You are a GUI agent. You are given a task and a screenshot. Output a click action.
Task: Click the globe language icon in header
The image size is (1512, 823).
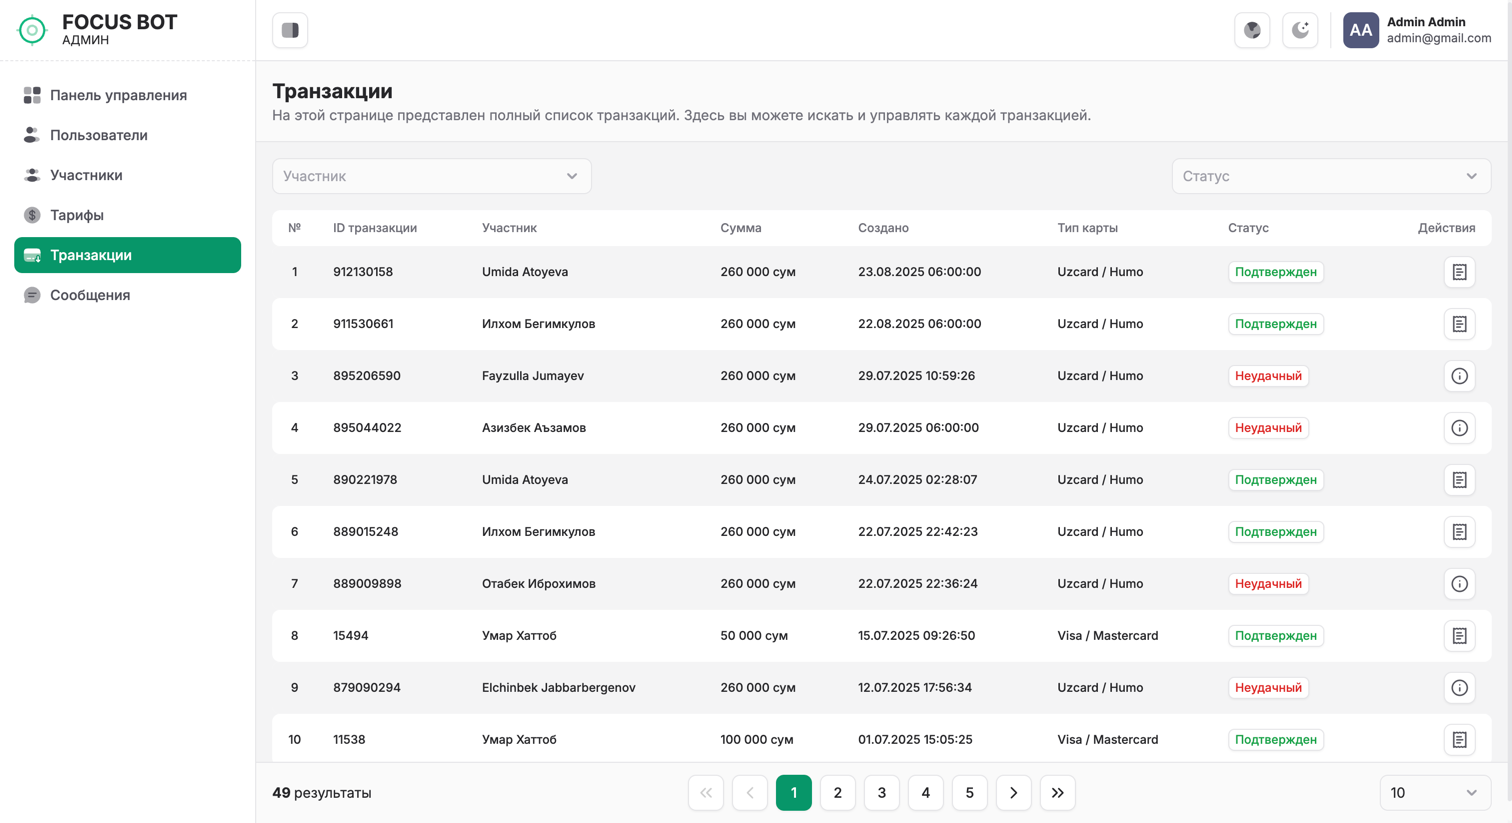click(x=1252, y=30)
